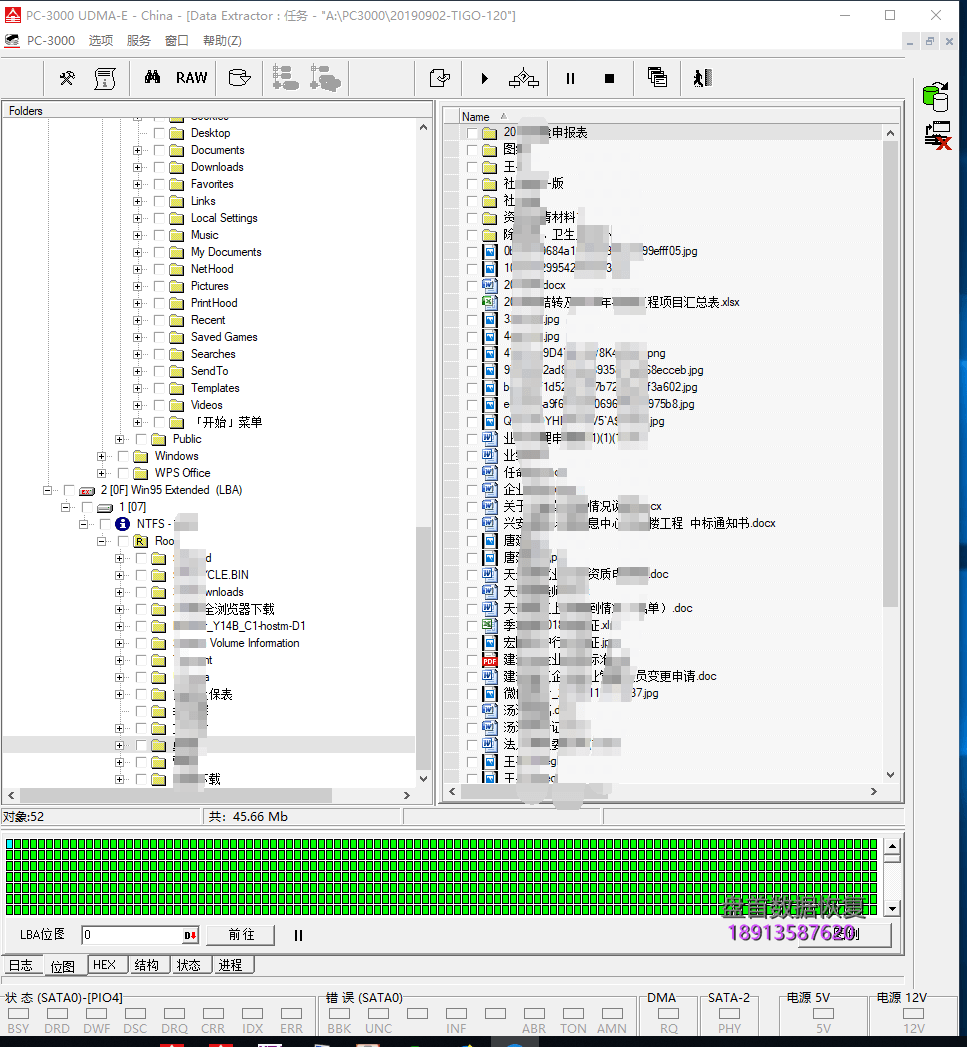Expand the My Documents folder node
Screen dimensions: 967x1047
(138, 252)
